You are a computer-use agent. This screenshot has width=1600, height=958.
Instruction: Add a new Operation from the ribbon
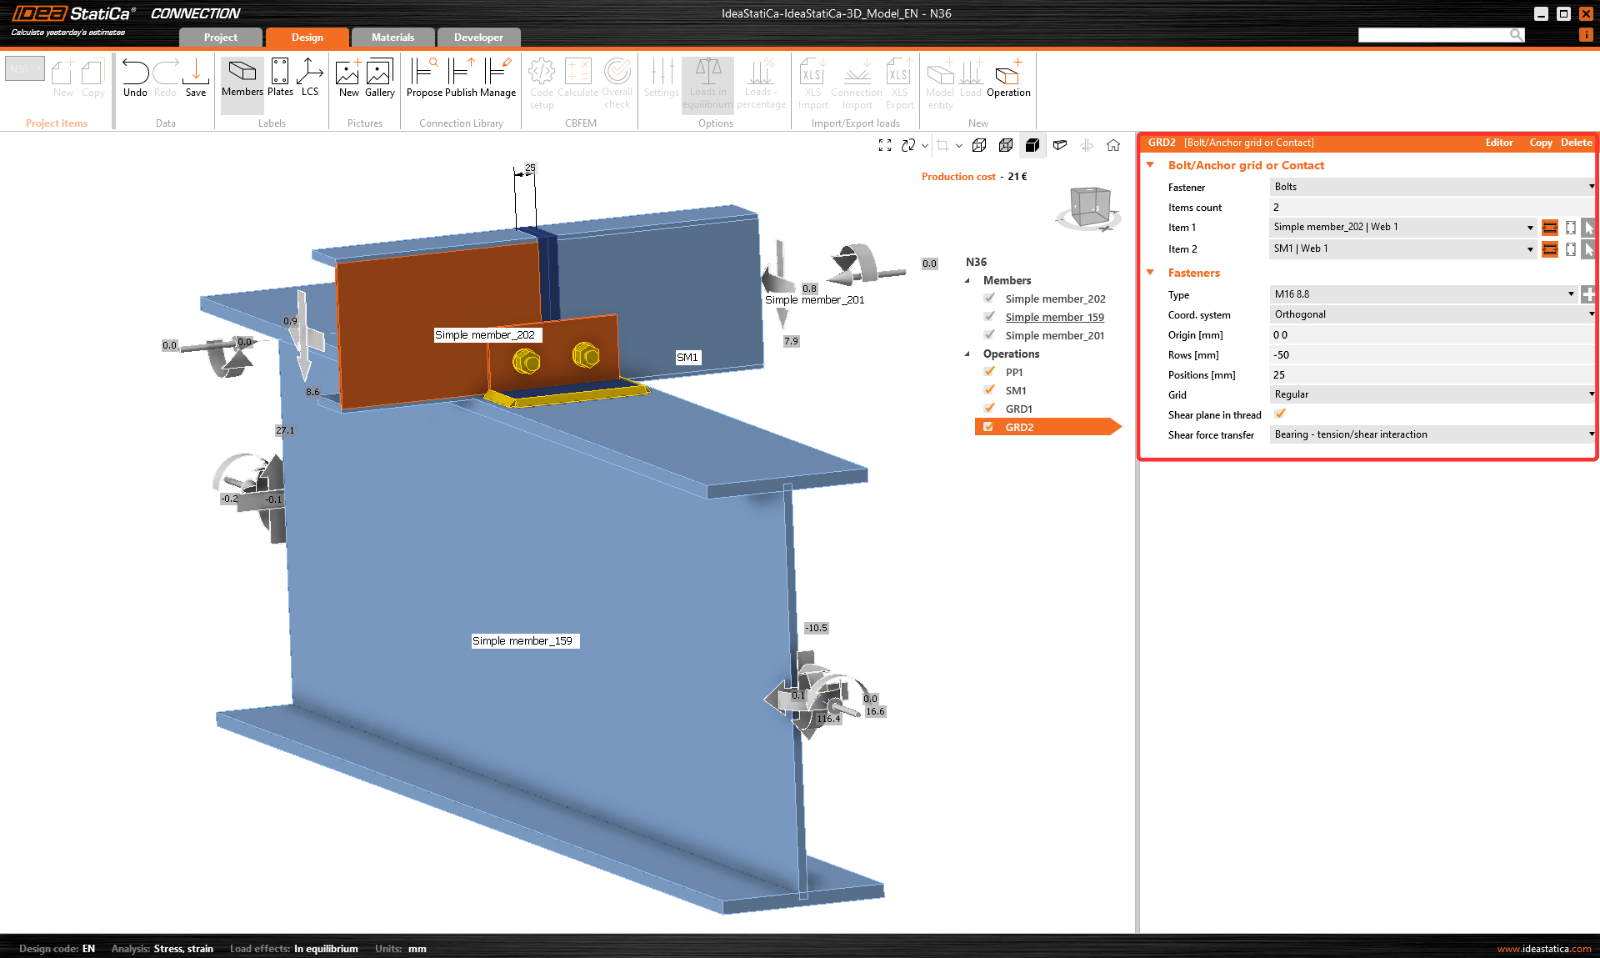1008,77
